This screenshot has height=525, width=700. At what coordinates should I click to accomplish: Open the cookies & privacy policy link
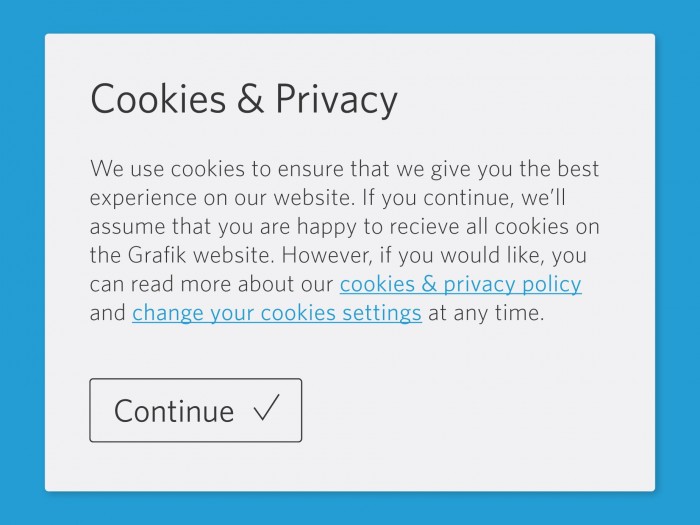pos(460,284)
